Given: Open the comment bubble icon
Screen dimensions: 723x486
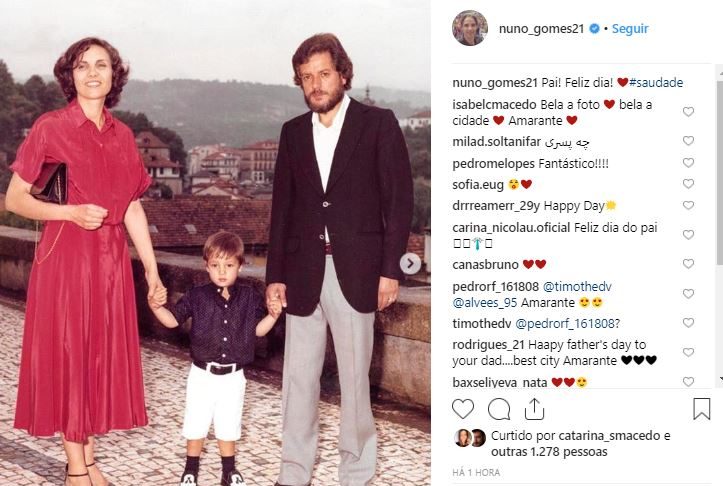Looking at the screenshot, I should [x=499, y=409].
